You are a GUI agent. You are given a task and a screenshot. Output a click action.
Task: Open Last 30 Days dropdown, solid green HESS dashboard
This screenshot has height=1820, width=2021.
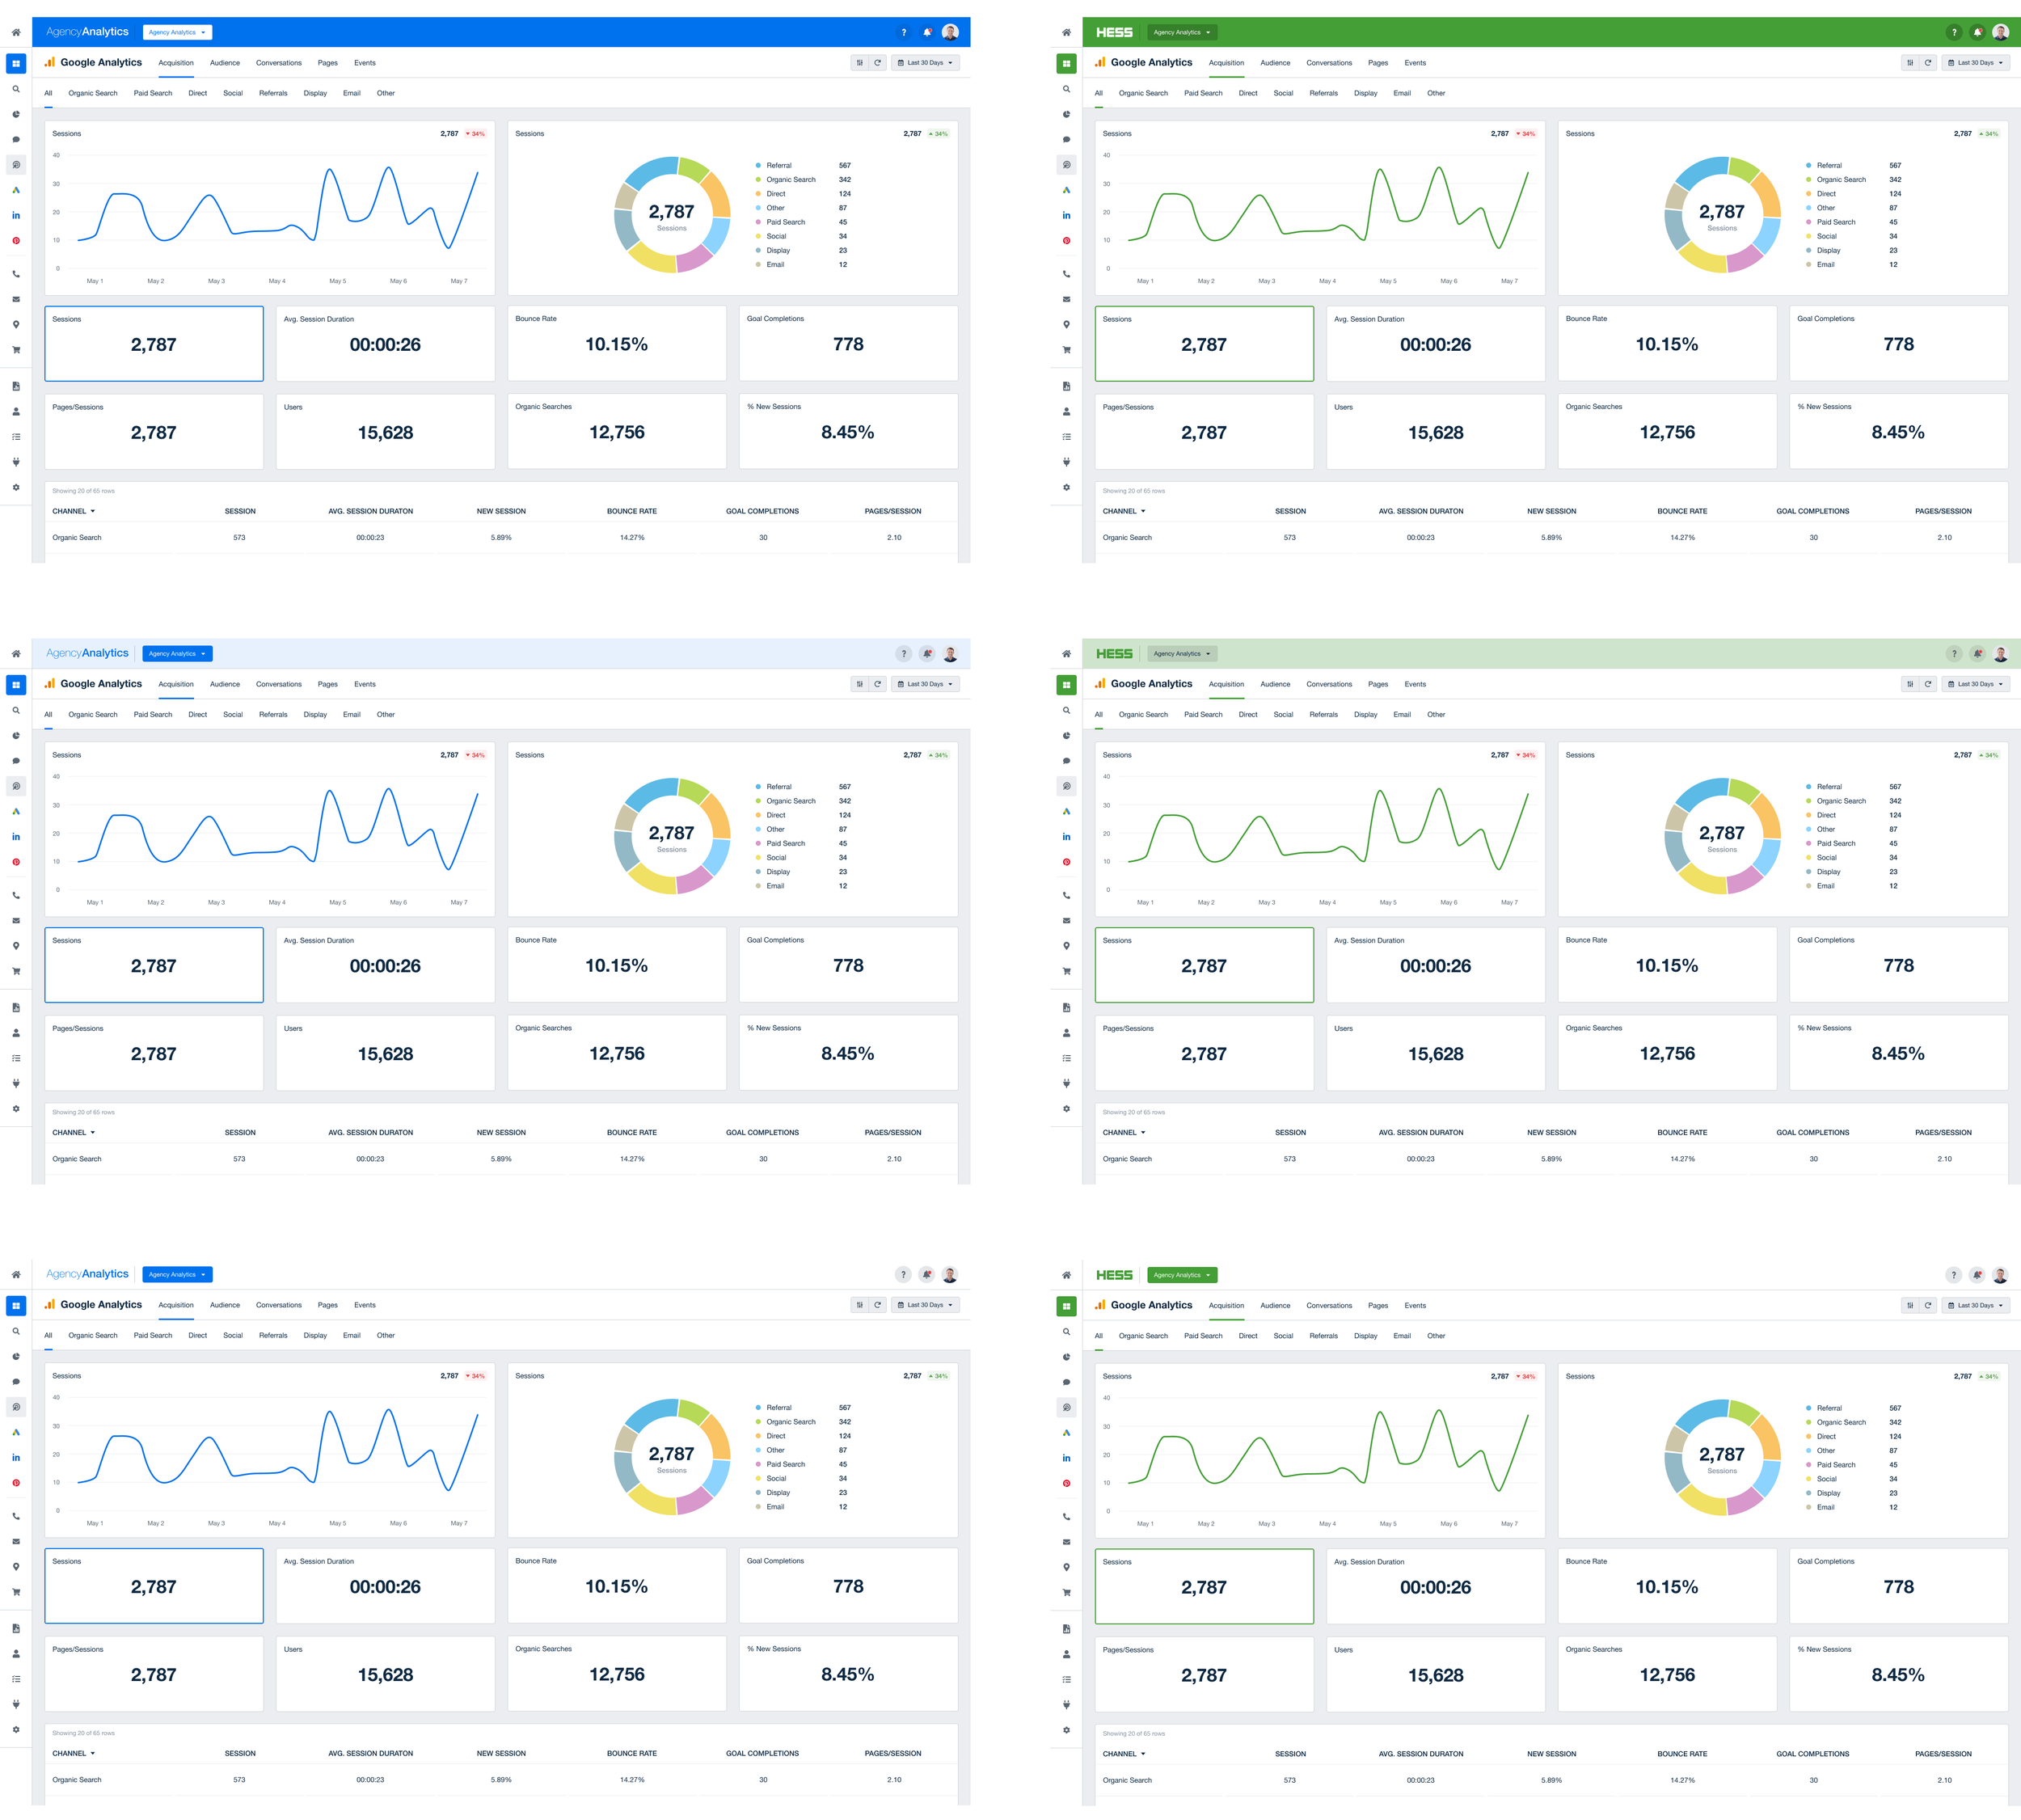1975,63
